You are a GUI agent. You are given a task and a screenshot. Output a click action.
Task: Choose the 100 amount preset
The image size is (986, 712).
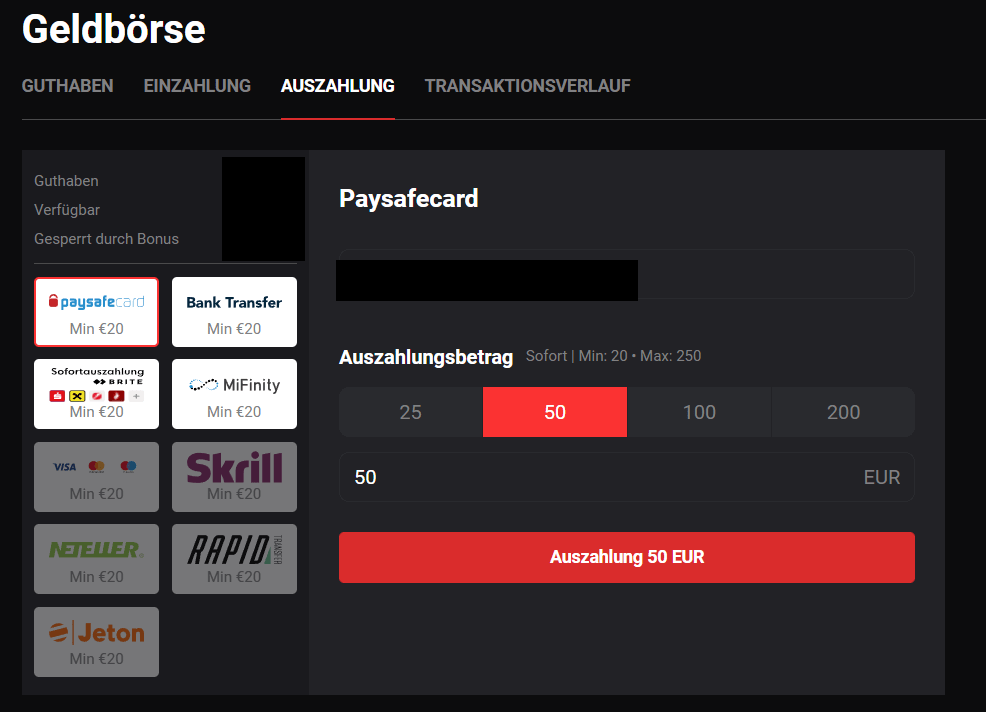tap(699, 412)
